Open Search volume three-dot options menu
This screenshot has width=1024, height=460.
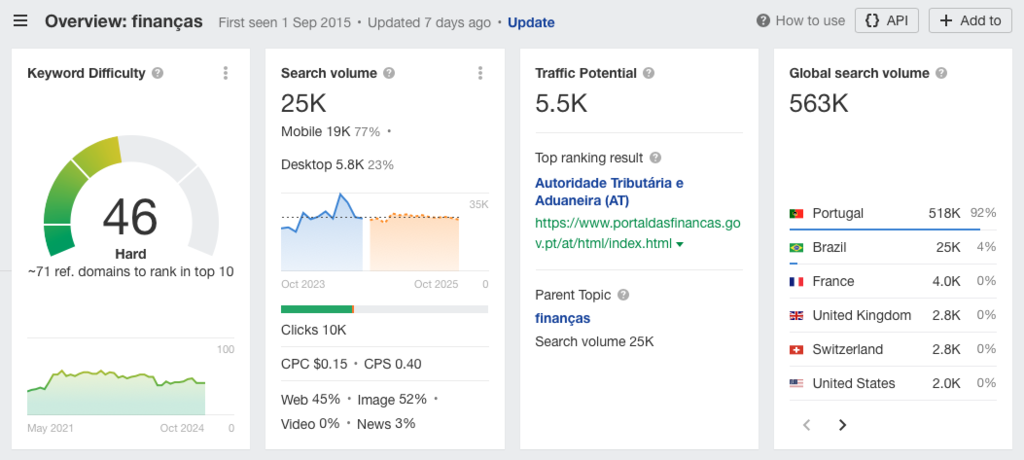(480, 73)
